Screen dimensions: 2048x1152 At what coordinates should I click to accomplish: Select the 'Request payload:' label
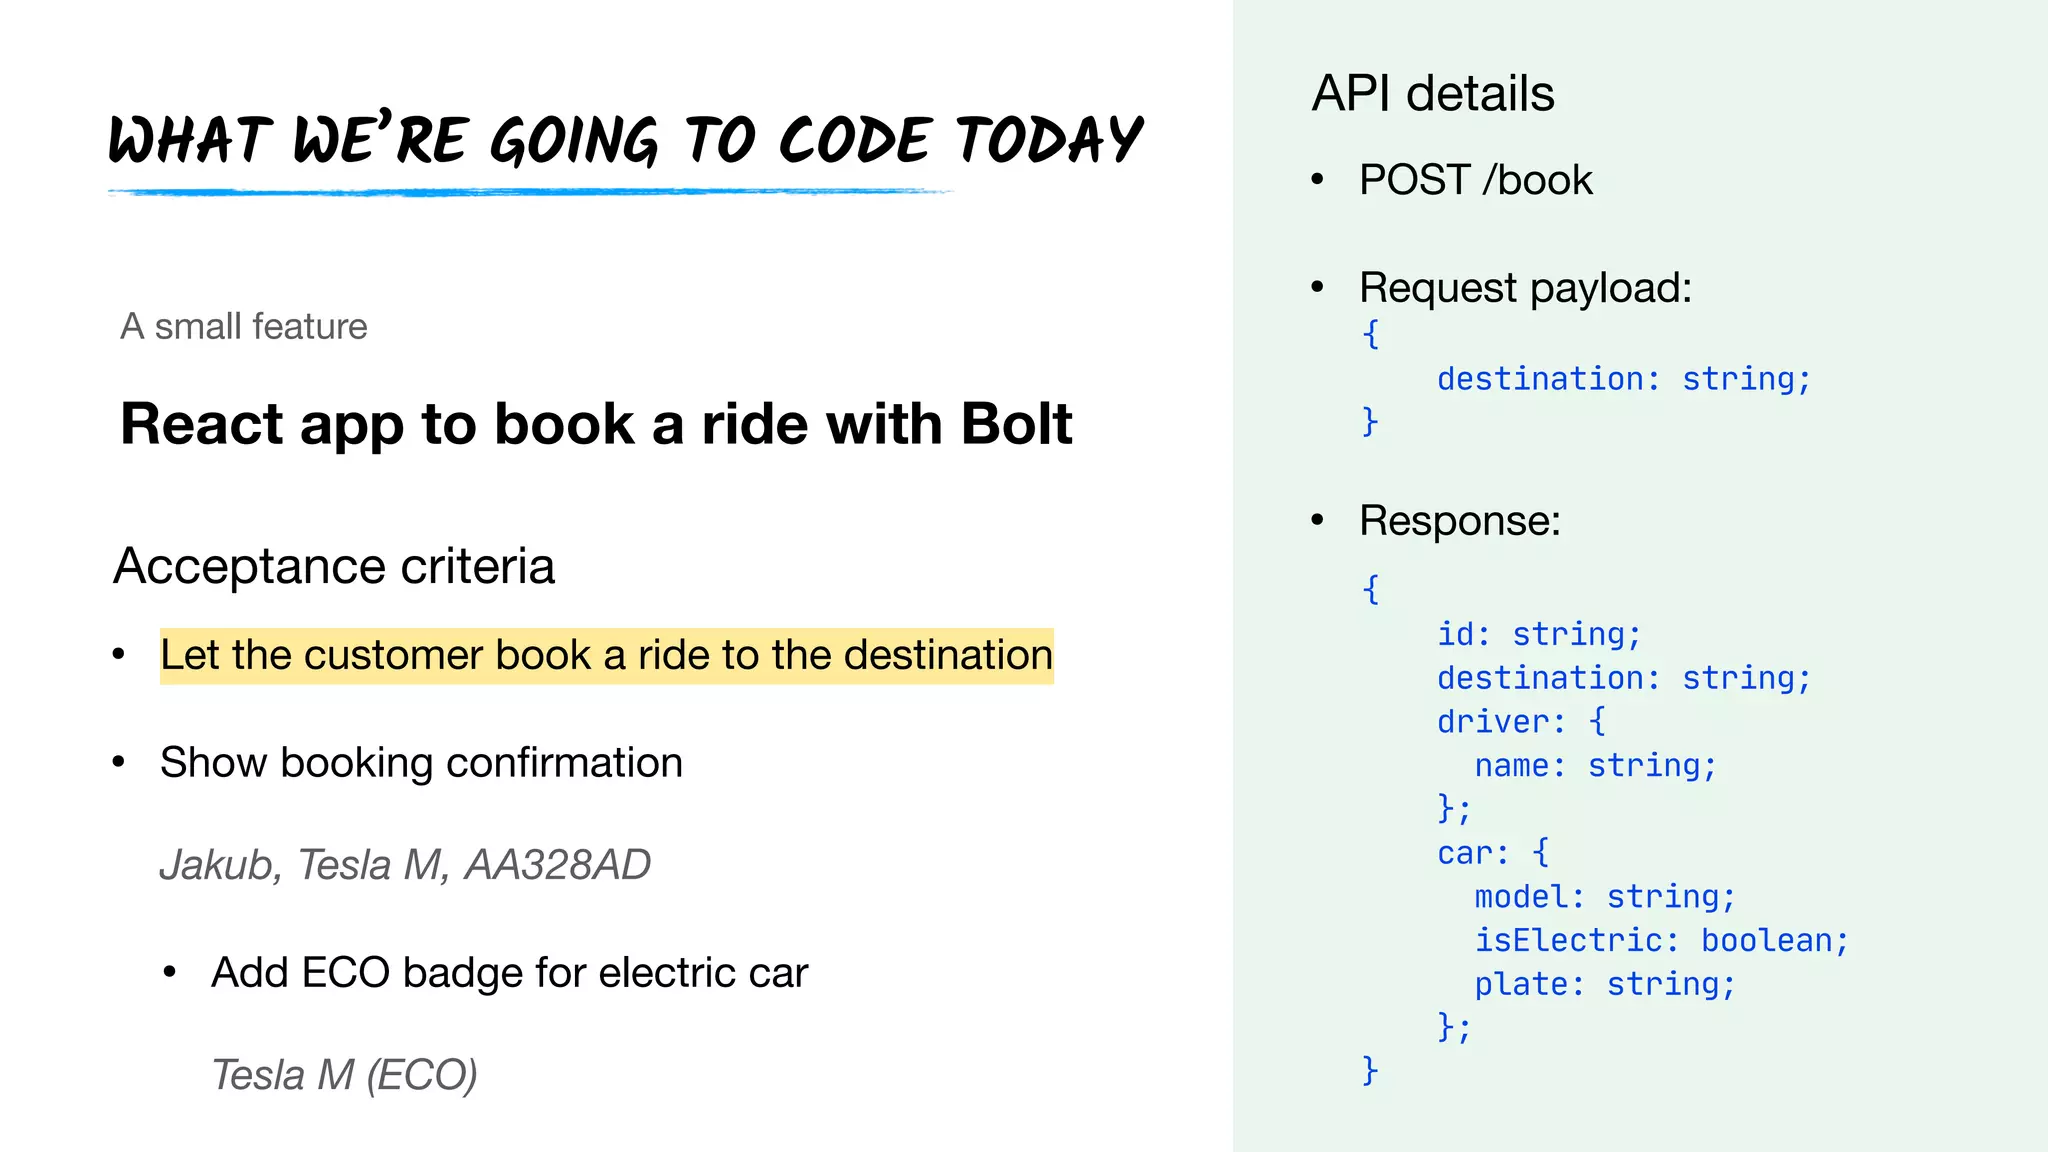point(1525,289)
